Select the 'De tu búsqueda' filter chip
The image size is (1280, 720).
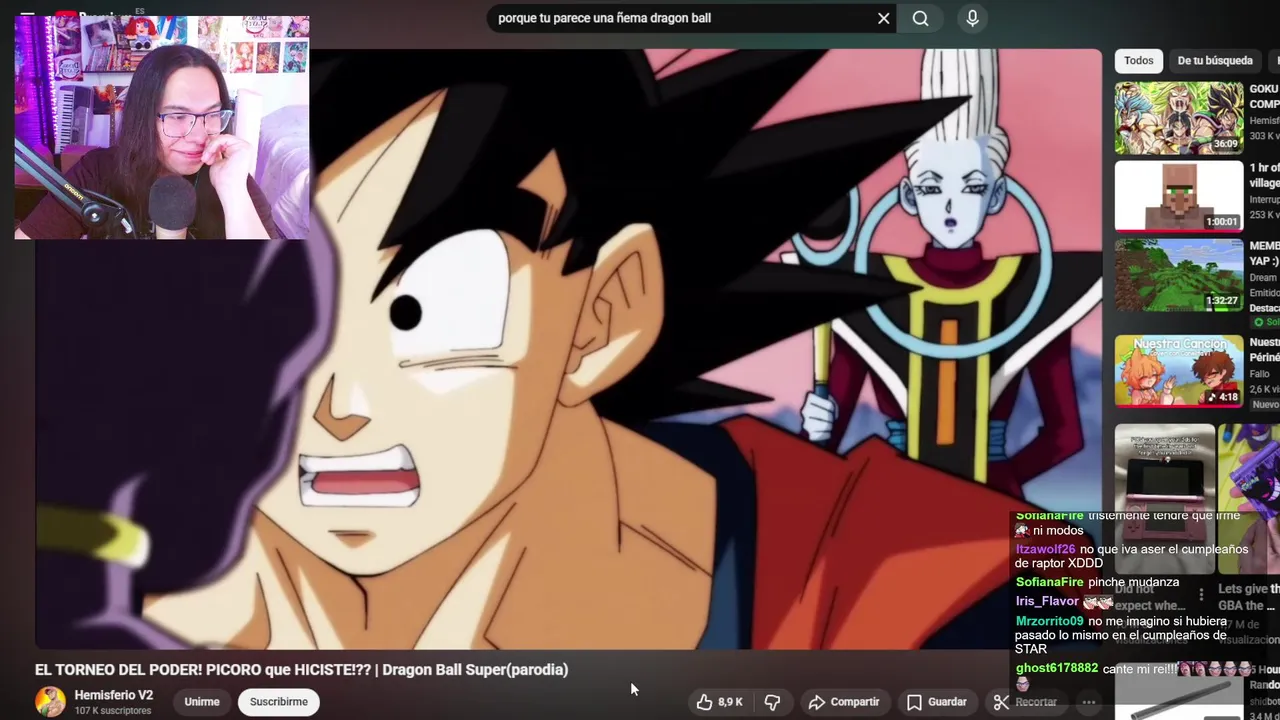(x=1215, y=61)
